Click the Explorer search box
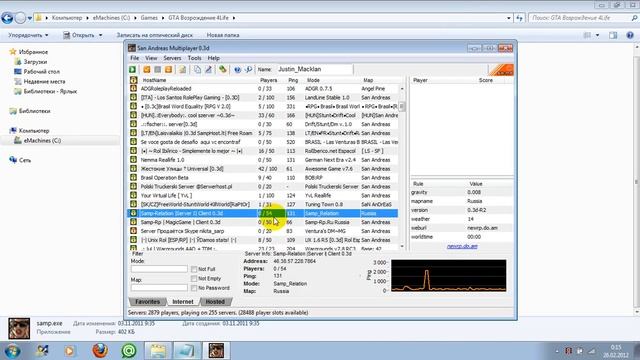Screen dimensions: 640x360 [x=583, y=18]
